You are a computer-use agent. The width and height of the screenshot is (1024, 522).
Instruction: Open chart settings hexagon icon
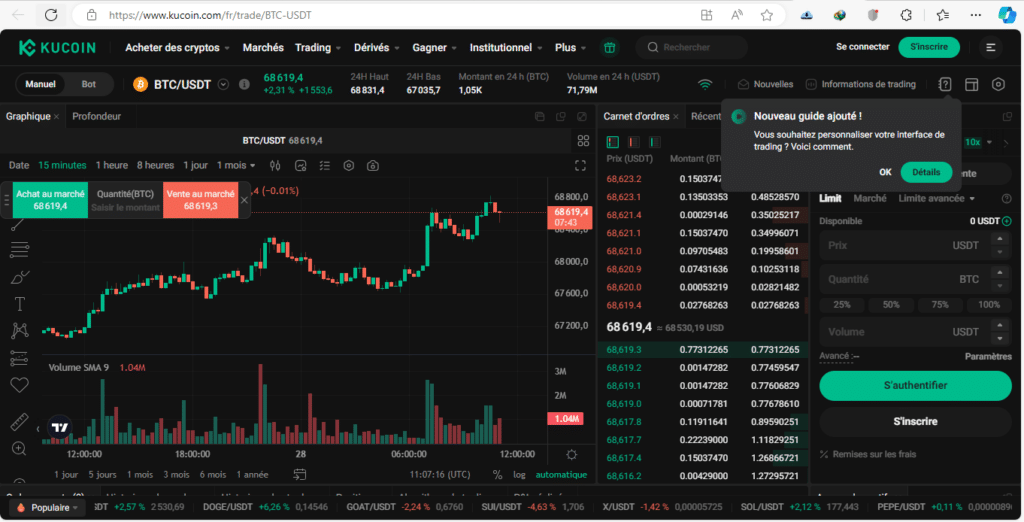coord(349,165)
